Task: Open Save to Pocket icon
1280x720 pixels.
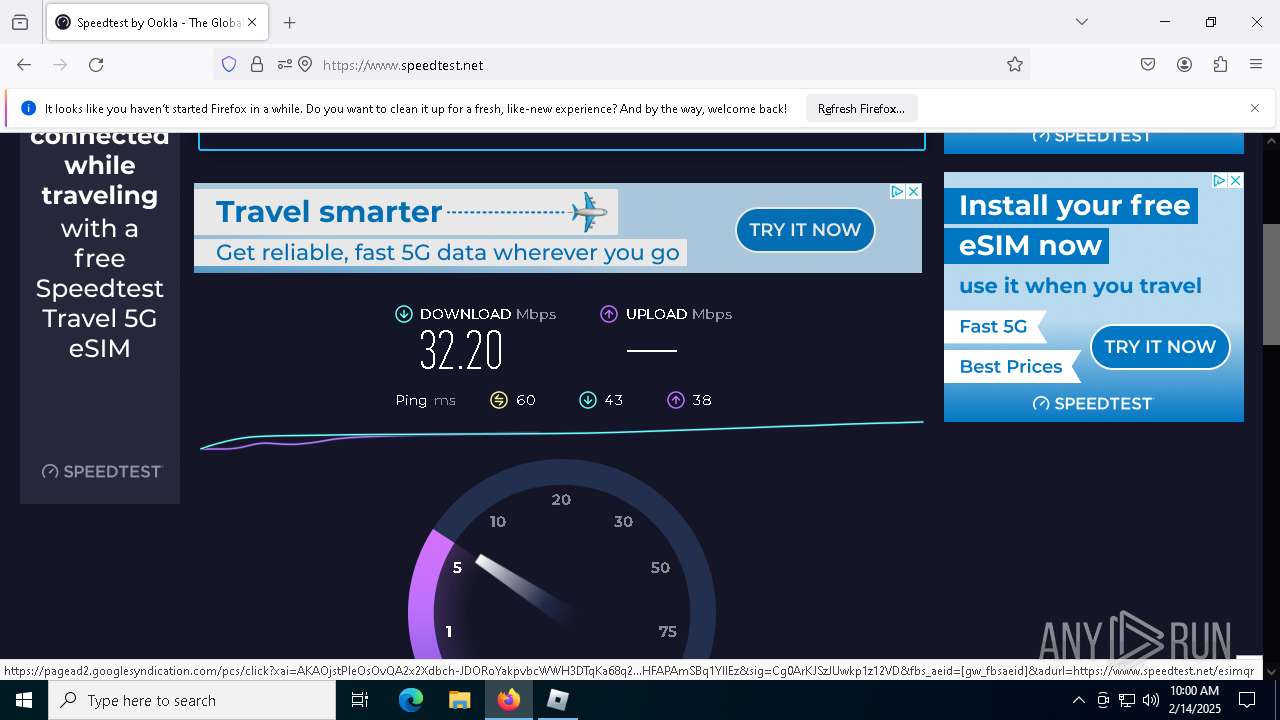Action: 1148,65
